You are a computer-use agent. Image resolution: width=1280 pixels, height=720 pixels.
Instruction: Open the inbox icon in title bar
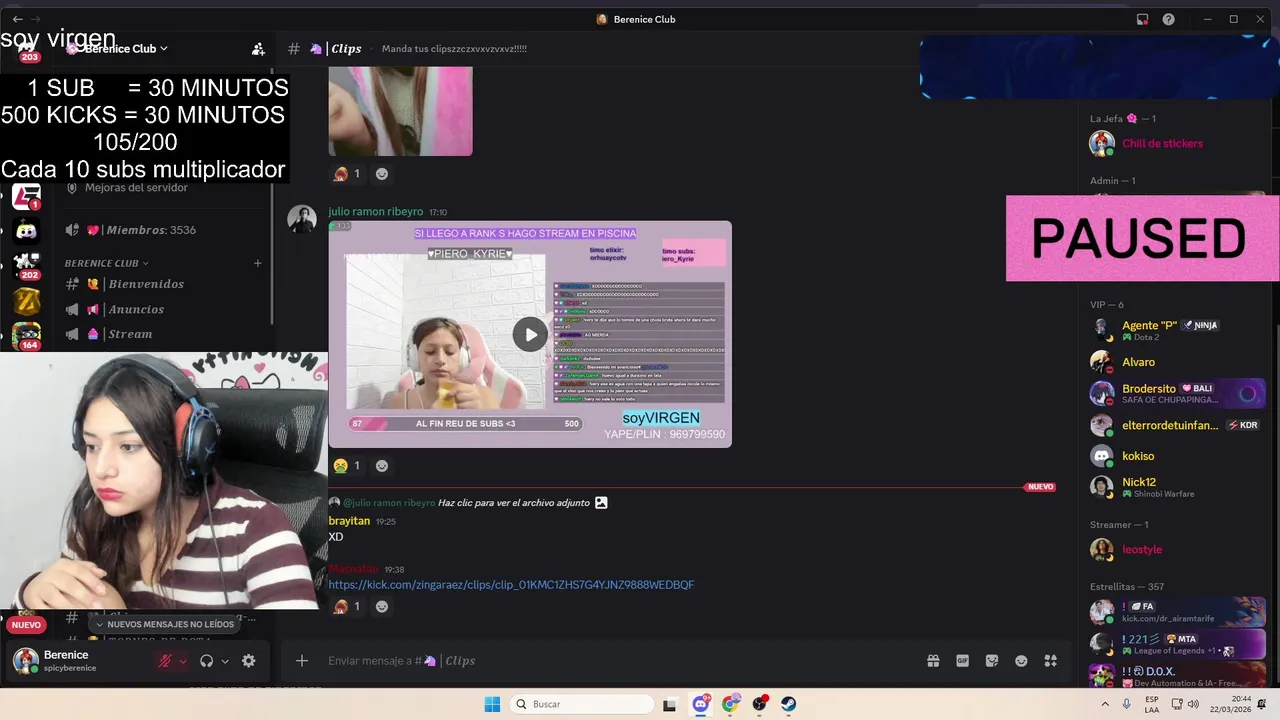[1142, 19]
